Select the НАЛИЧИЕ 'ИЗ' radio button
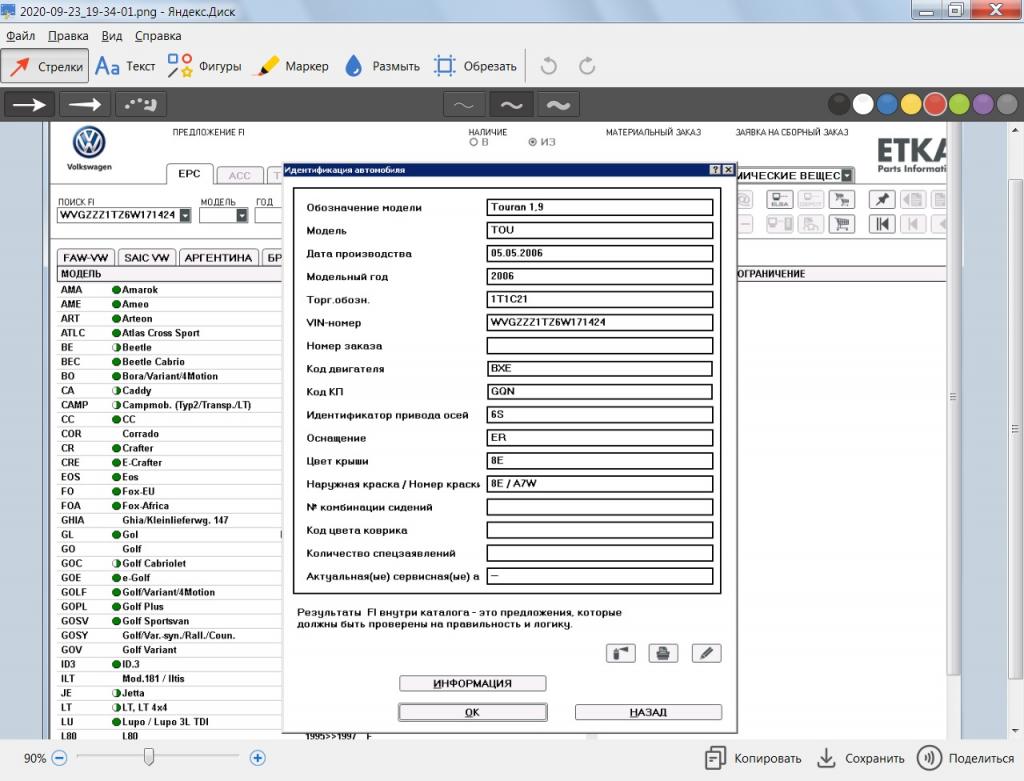Screen dimensions: 1024x781 533,142
